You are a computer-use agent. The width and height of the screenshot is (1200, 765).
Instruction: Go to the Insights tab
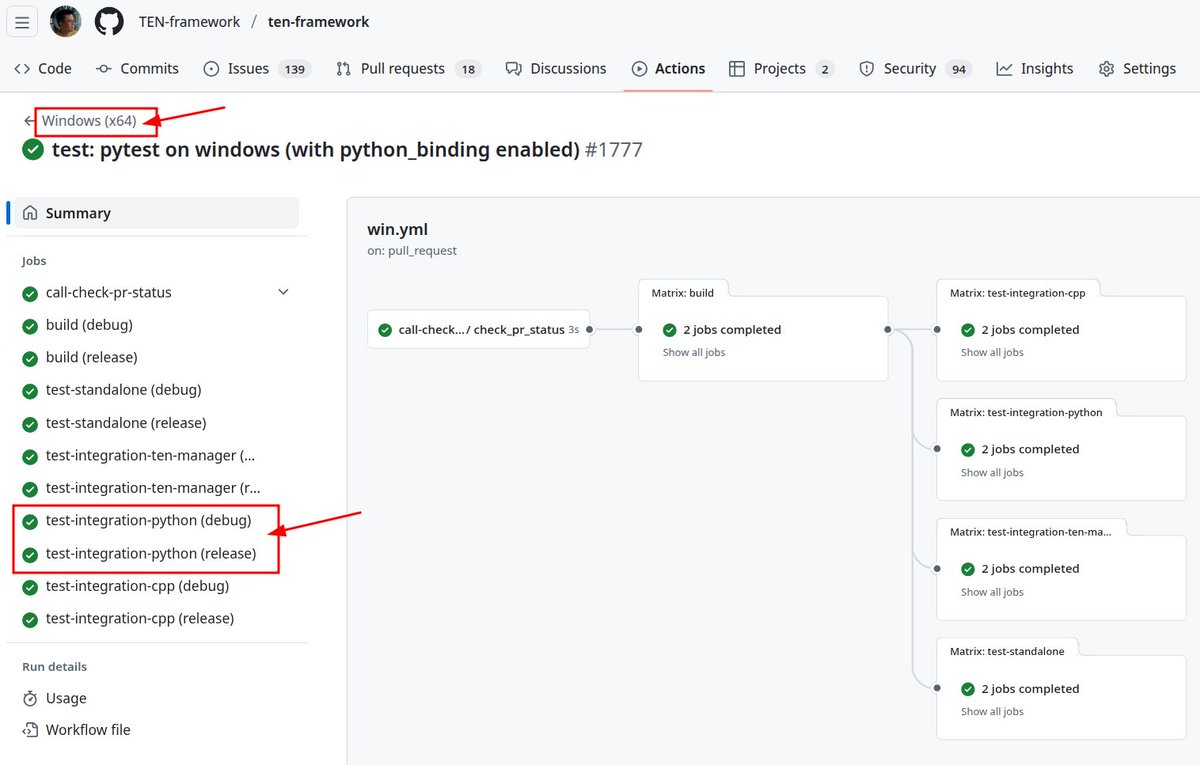pyautogui.click(x=1035, y=68)
